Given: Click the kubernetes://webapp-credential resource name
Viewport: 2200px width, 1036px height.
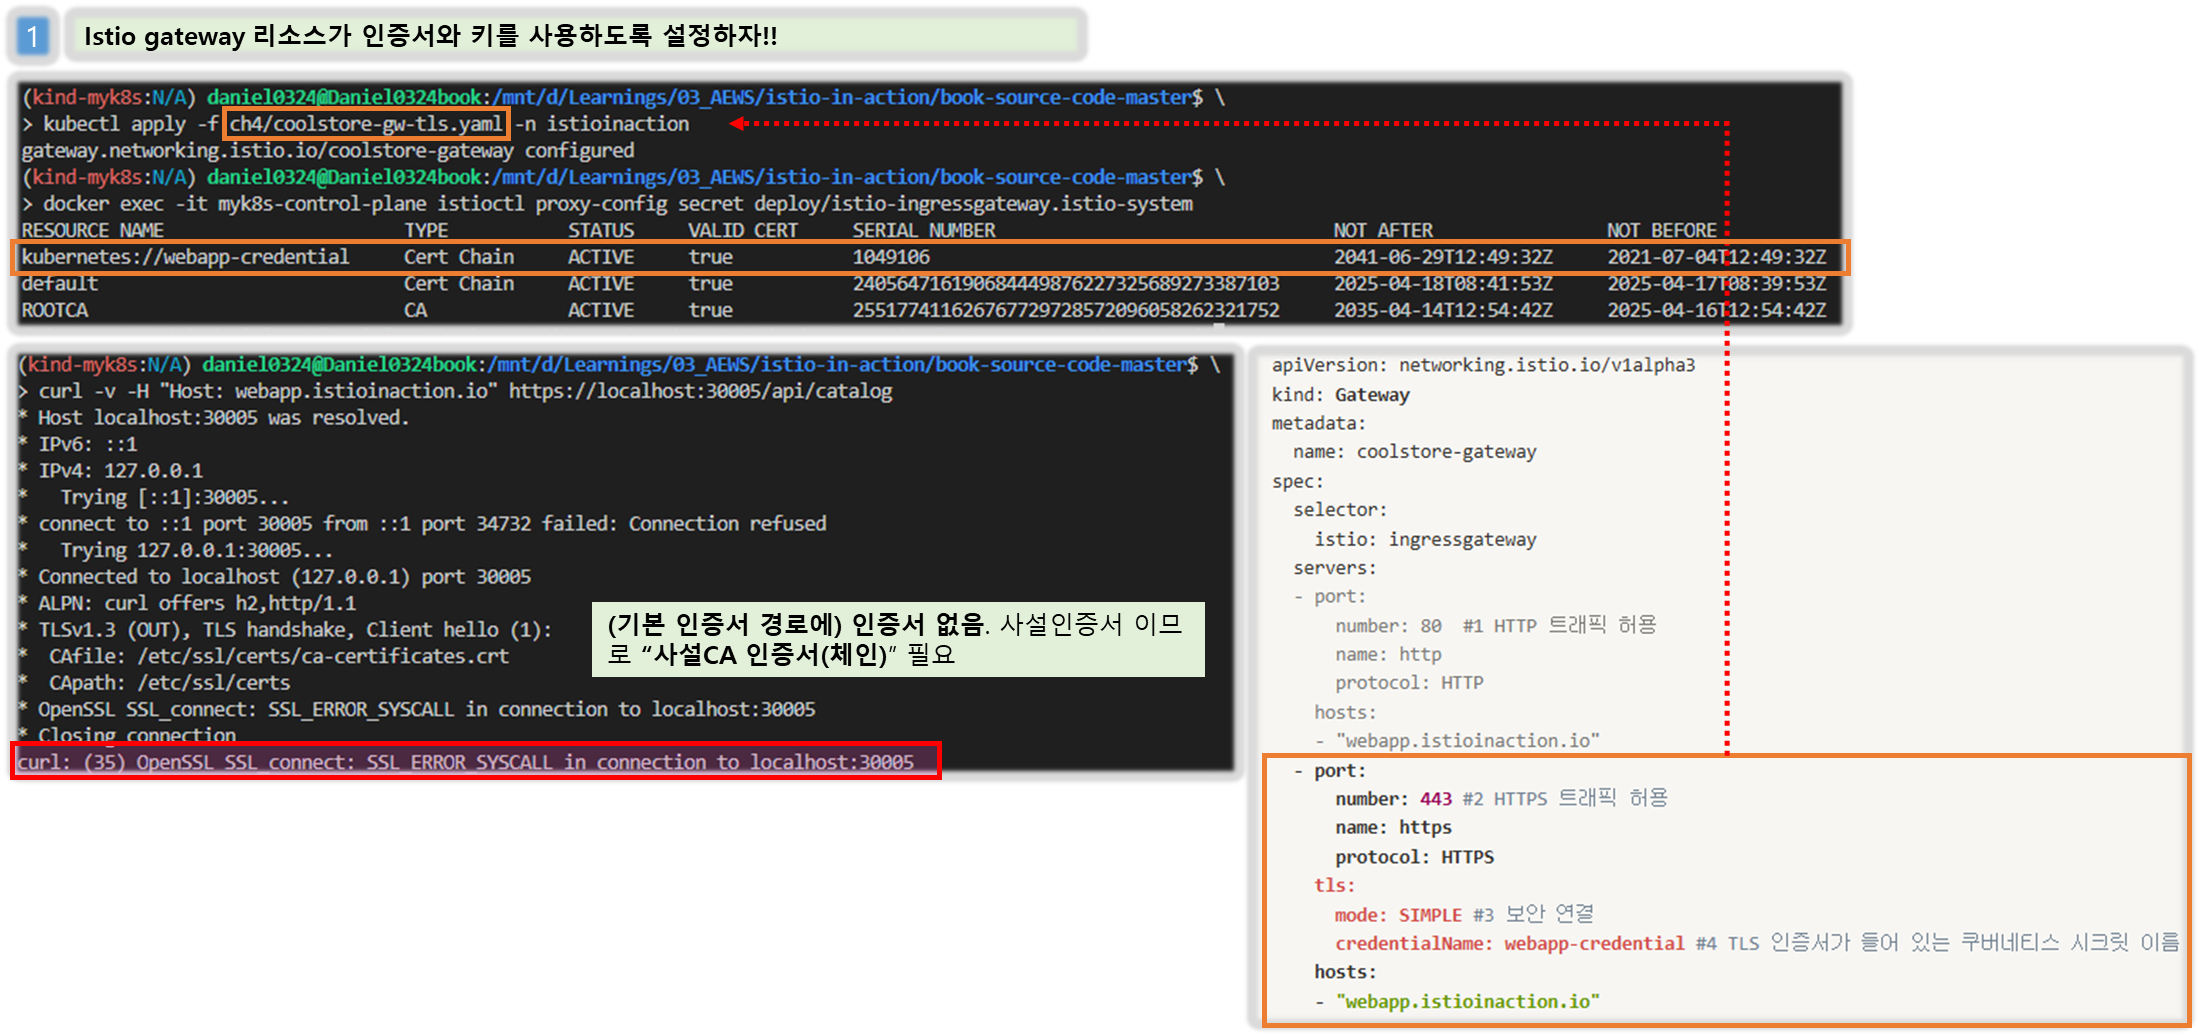Looking at the screenshot, I should [x=185, y=257].
